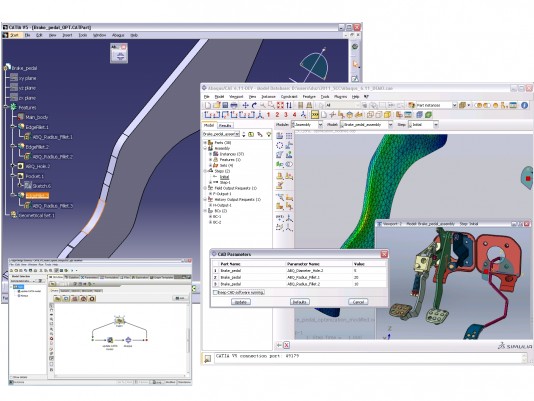Viewport: 534px width, 401px height.
Task: Click the blue Help info icon in Abaqus toolbar
Action: tap(524, 105)
